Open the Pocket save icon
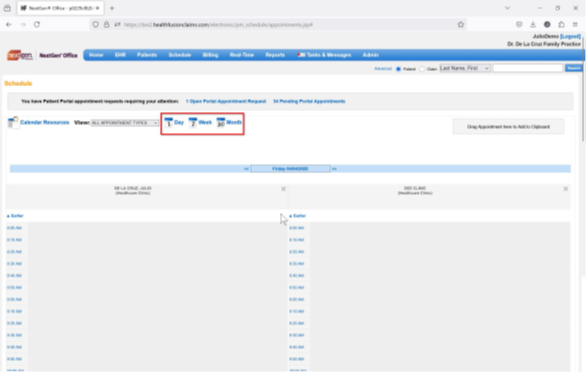 pyautogui.click(x=519, y=25)
